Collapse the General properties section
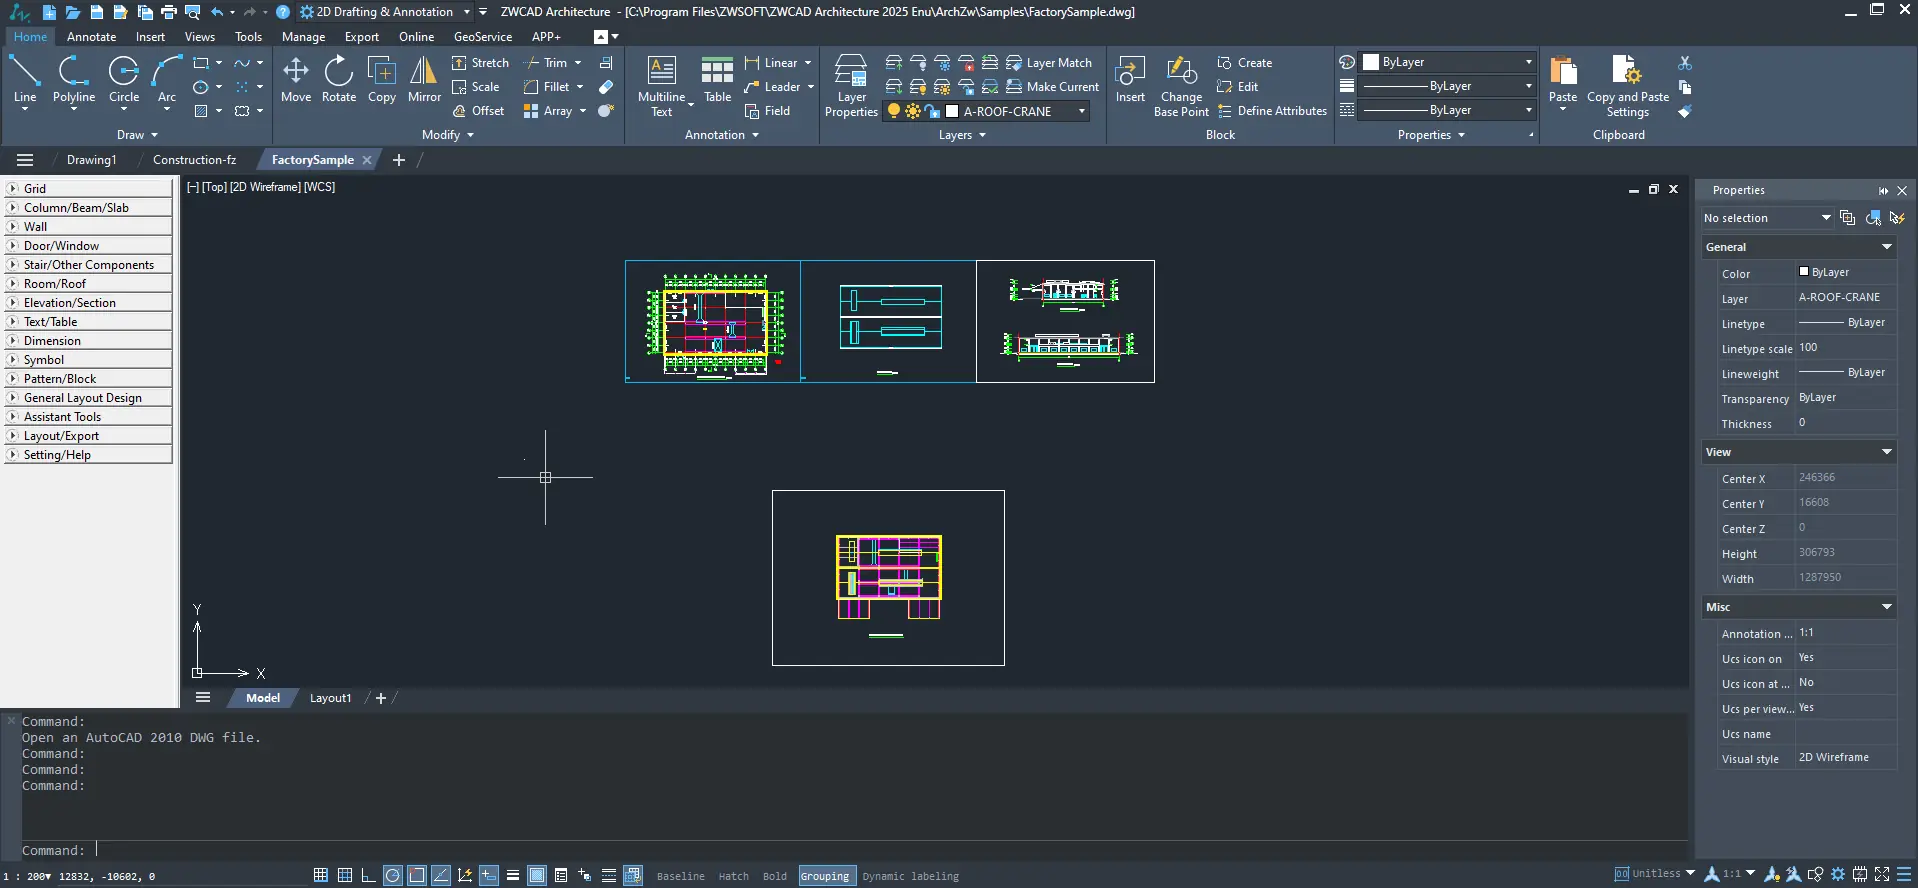This screenshot has width=1918, height=888. 1887,247
